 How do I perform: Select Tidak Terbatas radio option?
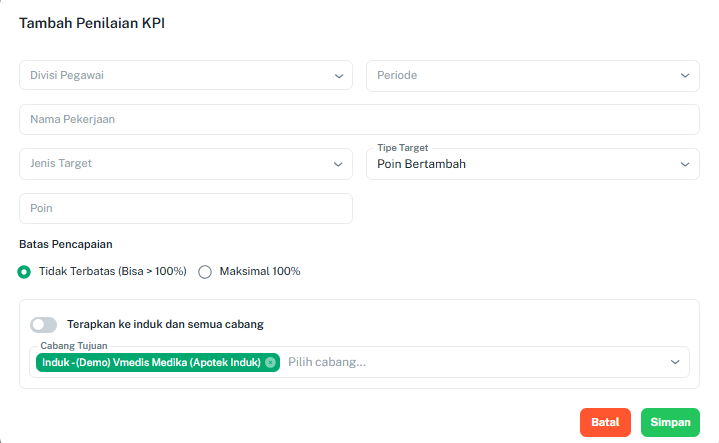tap(24, 272)
